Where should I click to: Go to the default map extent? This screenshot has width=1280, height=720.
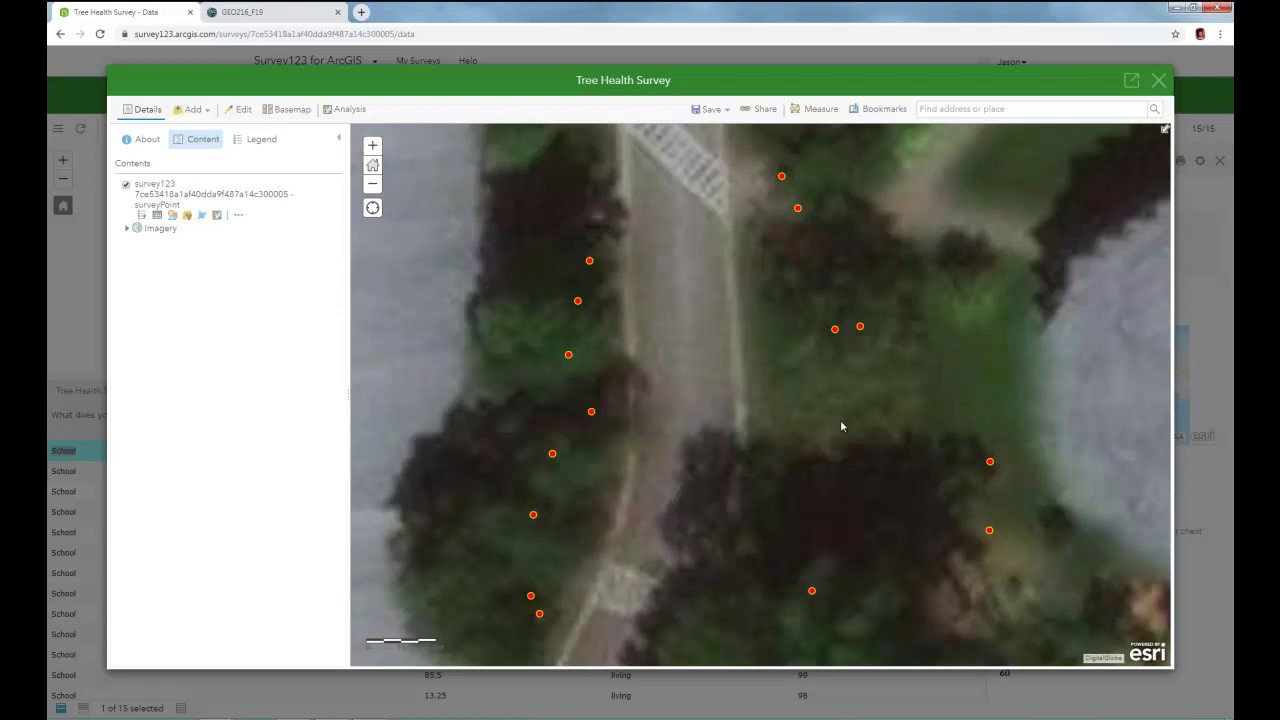tap(373, 165)
